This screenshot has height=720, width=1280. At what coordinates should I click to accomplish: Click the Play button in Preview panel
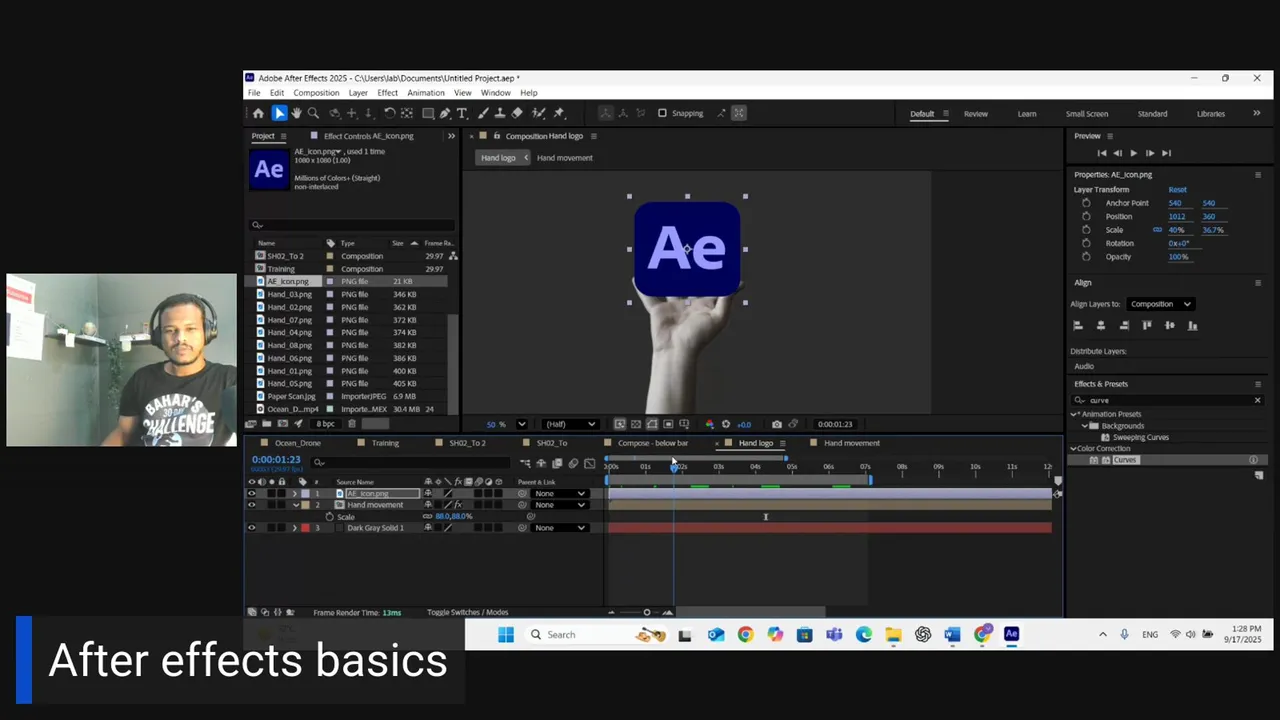click(x=1133, y=153)
